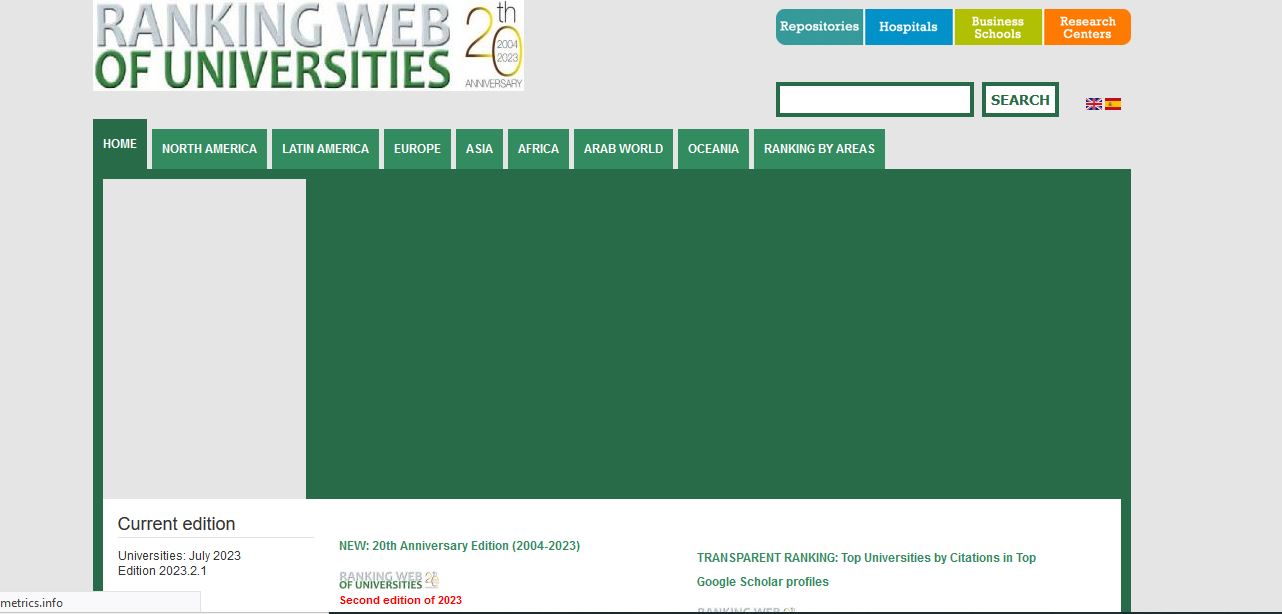Switch language to English flag icon
Screen dimensions: 1282x614
(x=1094, y=104)
